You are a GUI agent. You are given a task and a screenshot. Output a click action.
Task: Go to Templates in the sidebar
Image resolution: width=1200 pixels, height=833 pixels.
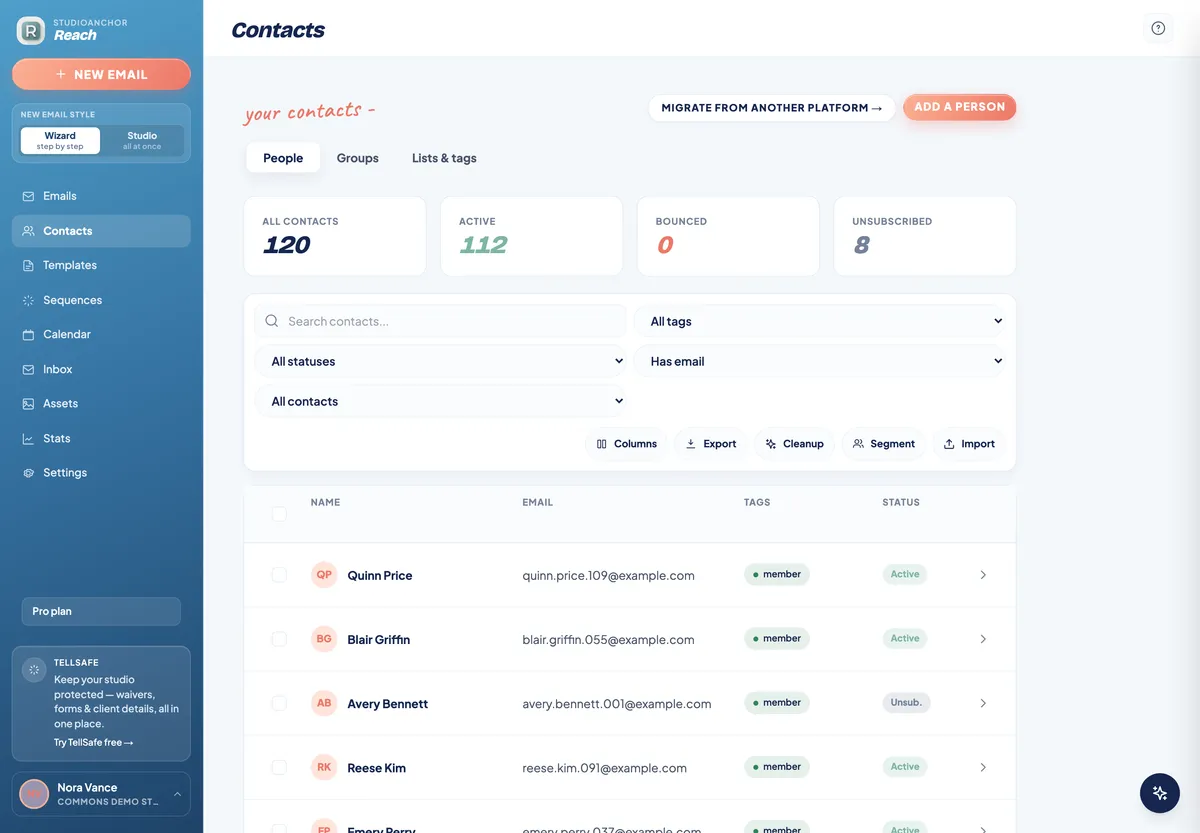(x=101, y=266)
